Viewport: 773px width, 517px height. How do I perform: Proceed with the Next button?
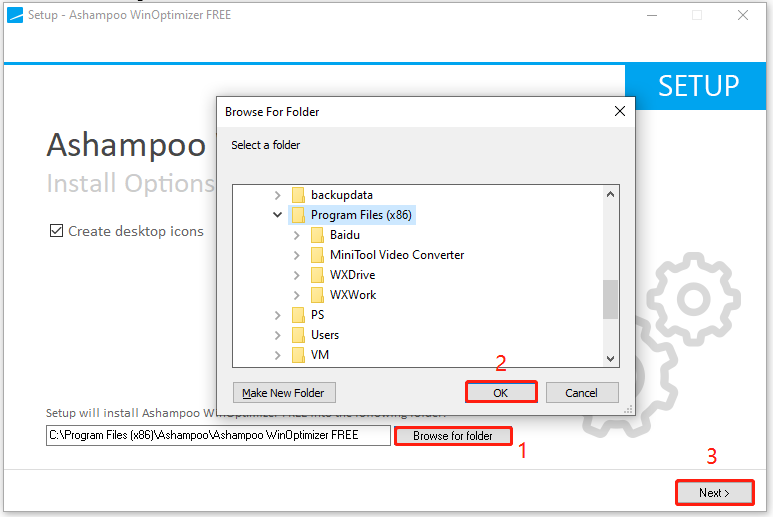coord(714,492)
